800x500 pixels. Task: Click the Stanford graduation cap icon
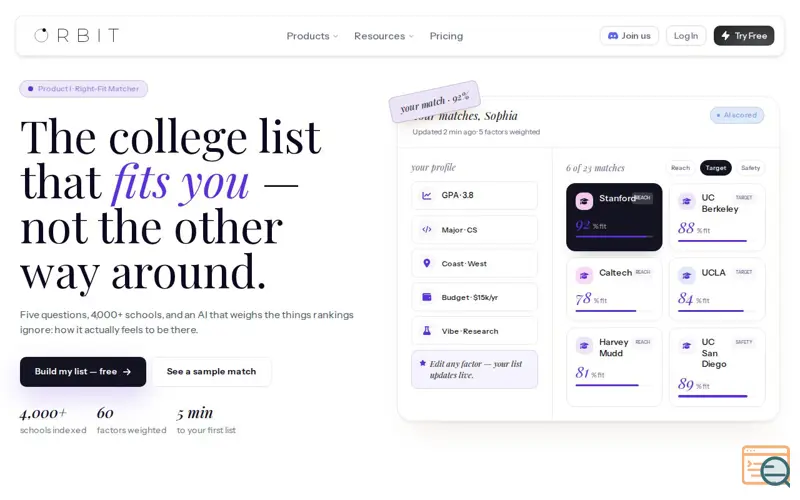coord(584,201)
